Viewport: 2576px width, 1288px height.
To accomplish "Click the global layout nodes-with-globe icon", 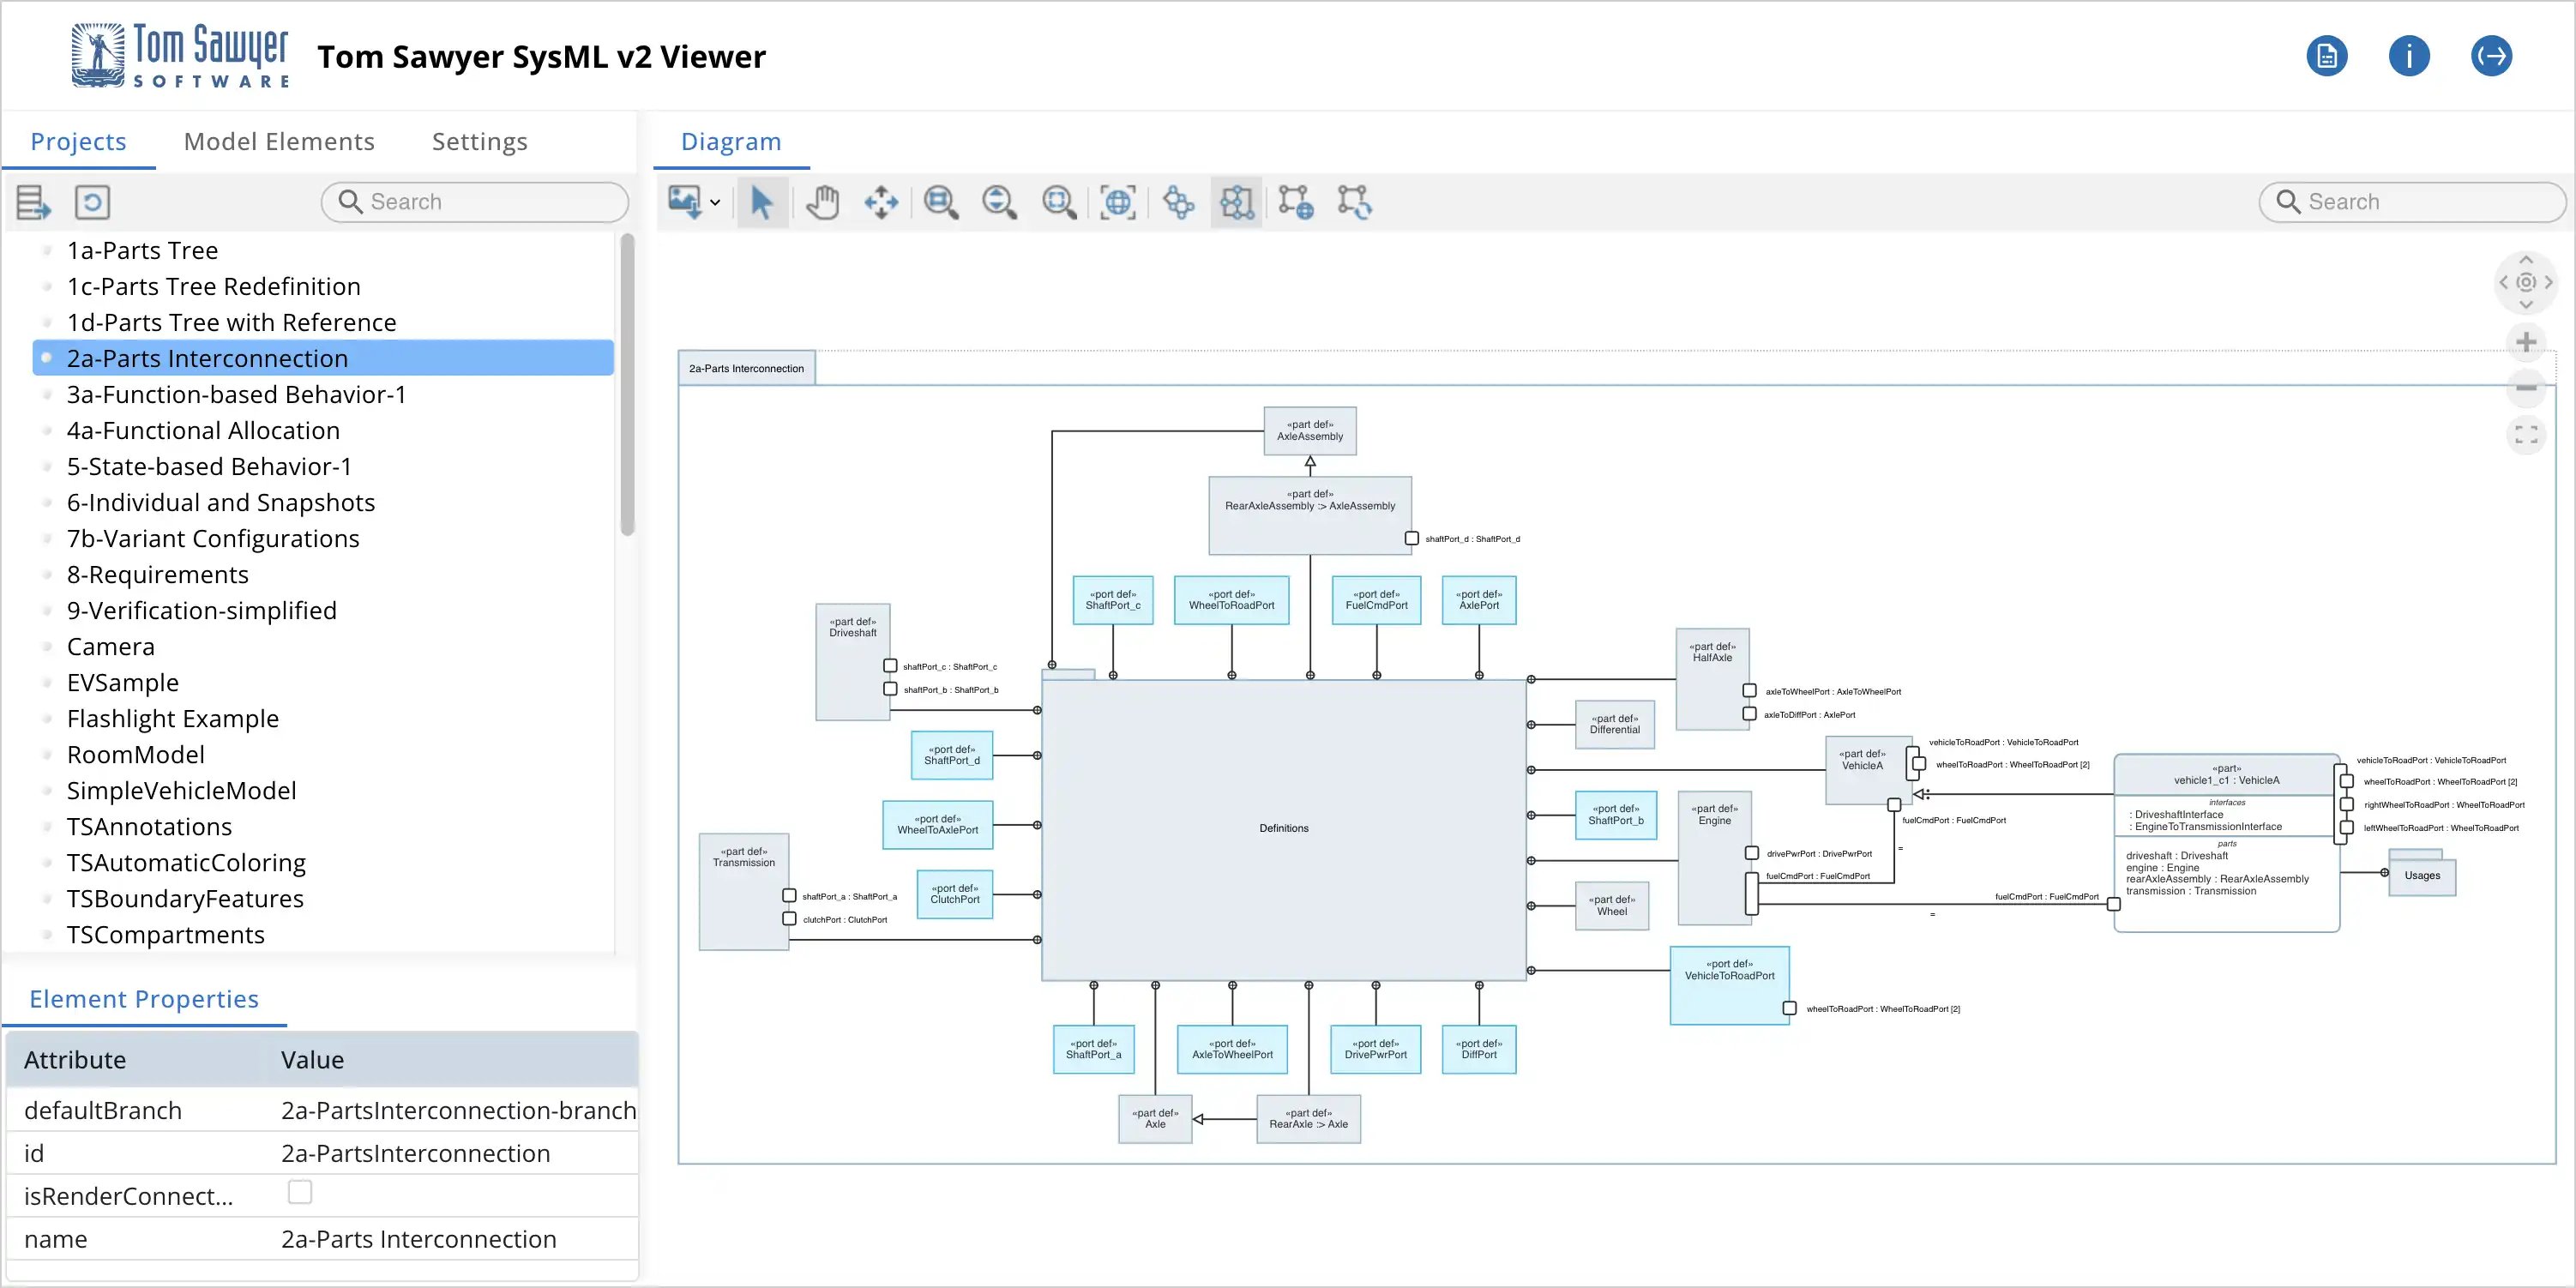I will (x=1296, y=202).
